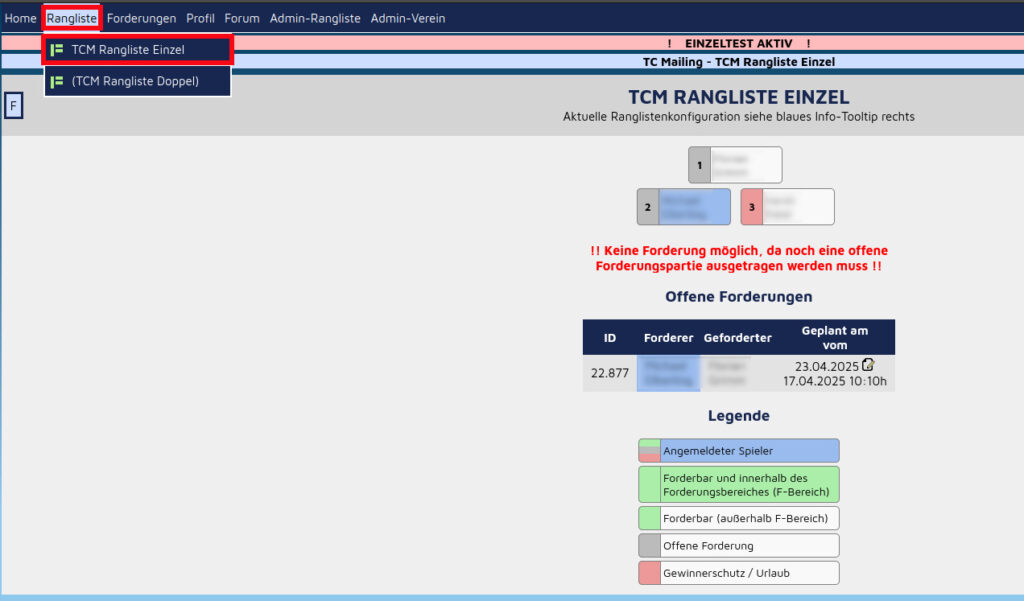Open the Forum page
The height and width of the screenshot is (601, 1024).
pos(242,18)
